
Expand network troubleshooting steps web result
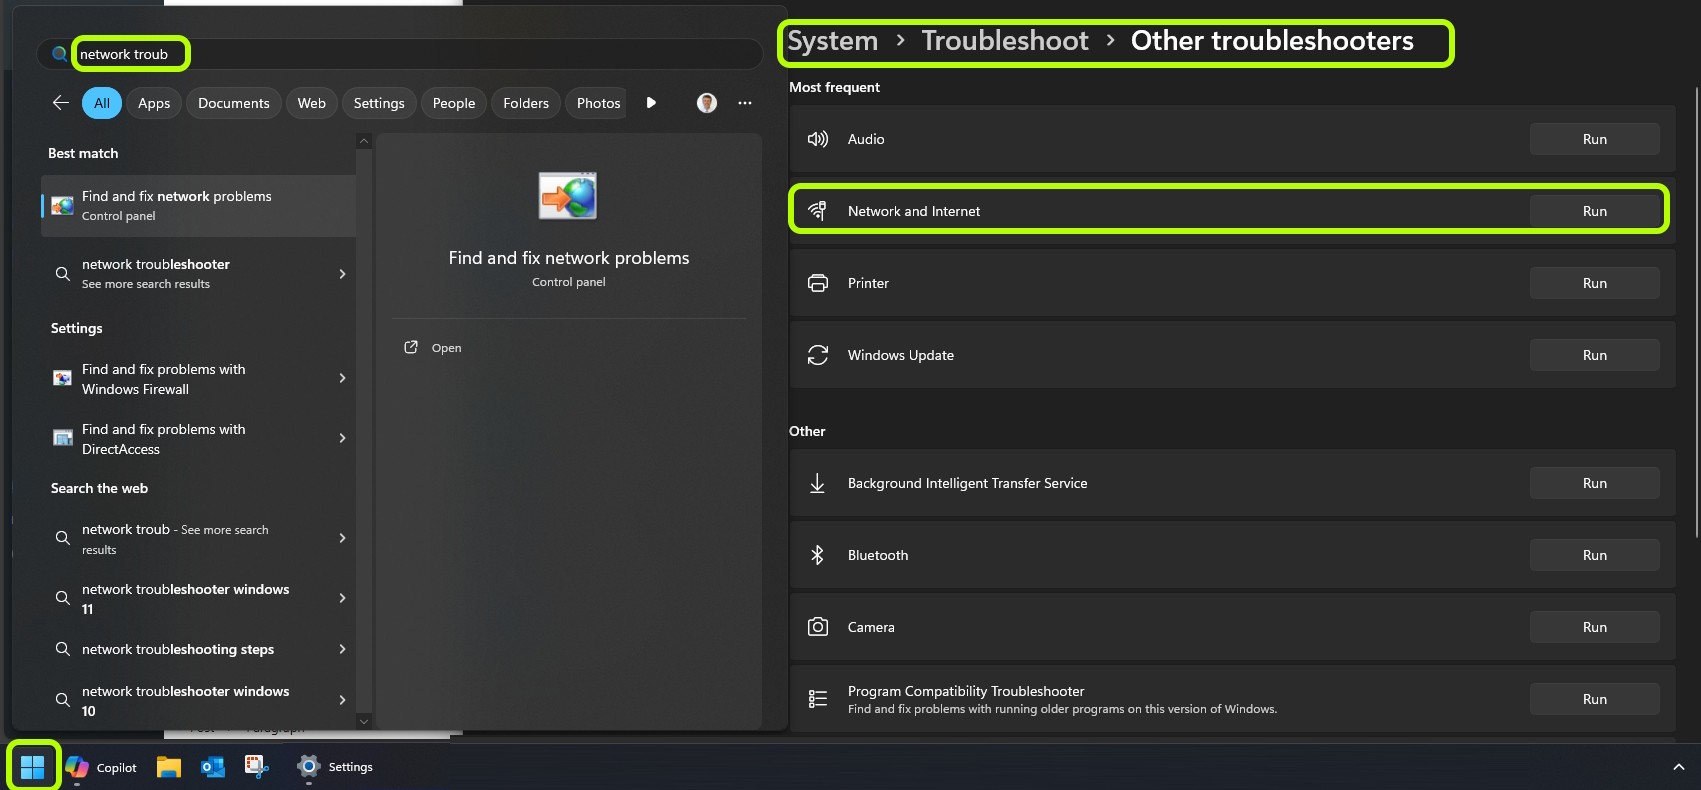(x=342, y=649)
